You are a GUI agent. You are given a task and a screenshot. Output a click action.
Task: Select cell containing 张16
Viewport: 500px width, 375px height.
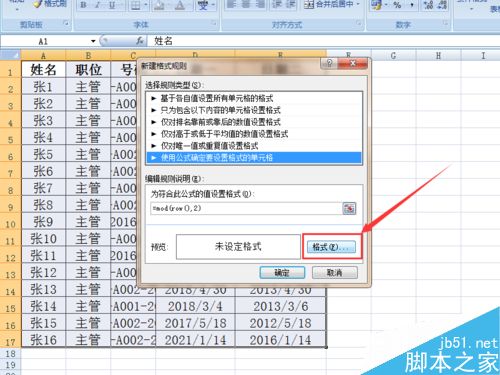pyautogui.click(x=43, y=340)
